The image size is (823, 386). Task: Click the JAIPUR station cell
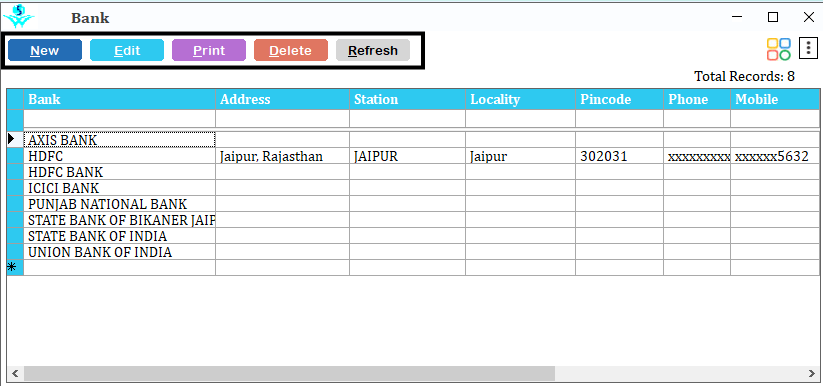407,156
